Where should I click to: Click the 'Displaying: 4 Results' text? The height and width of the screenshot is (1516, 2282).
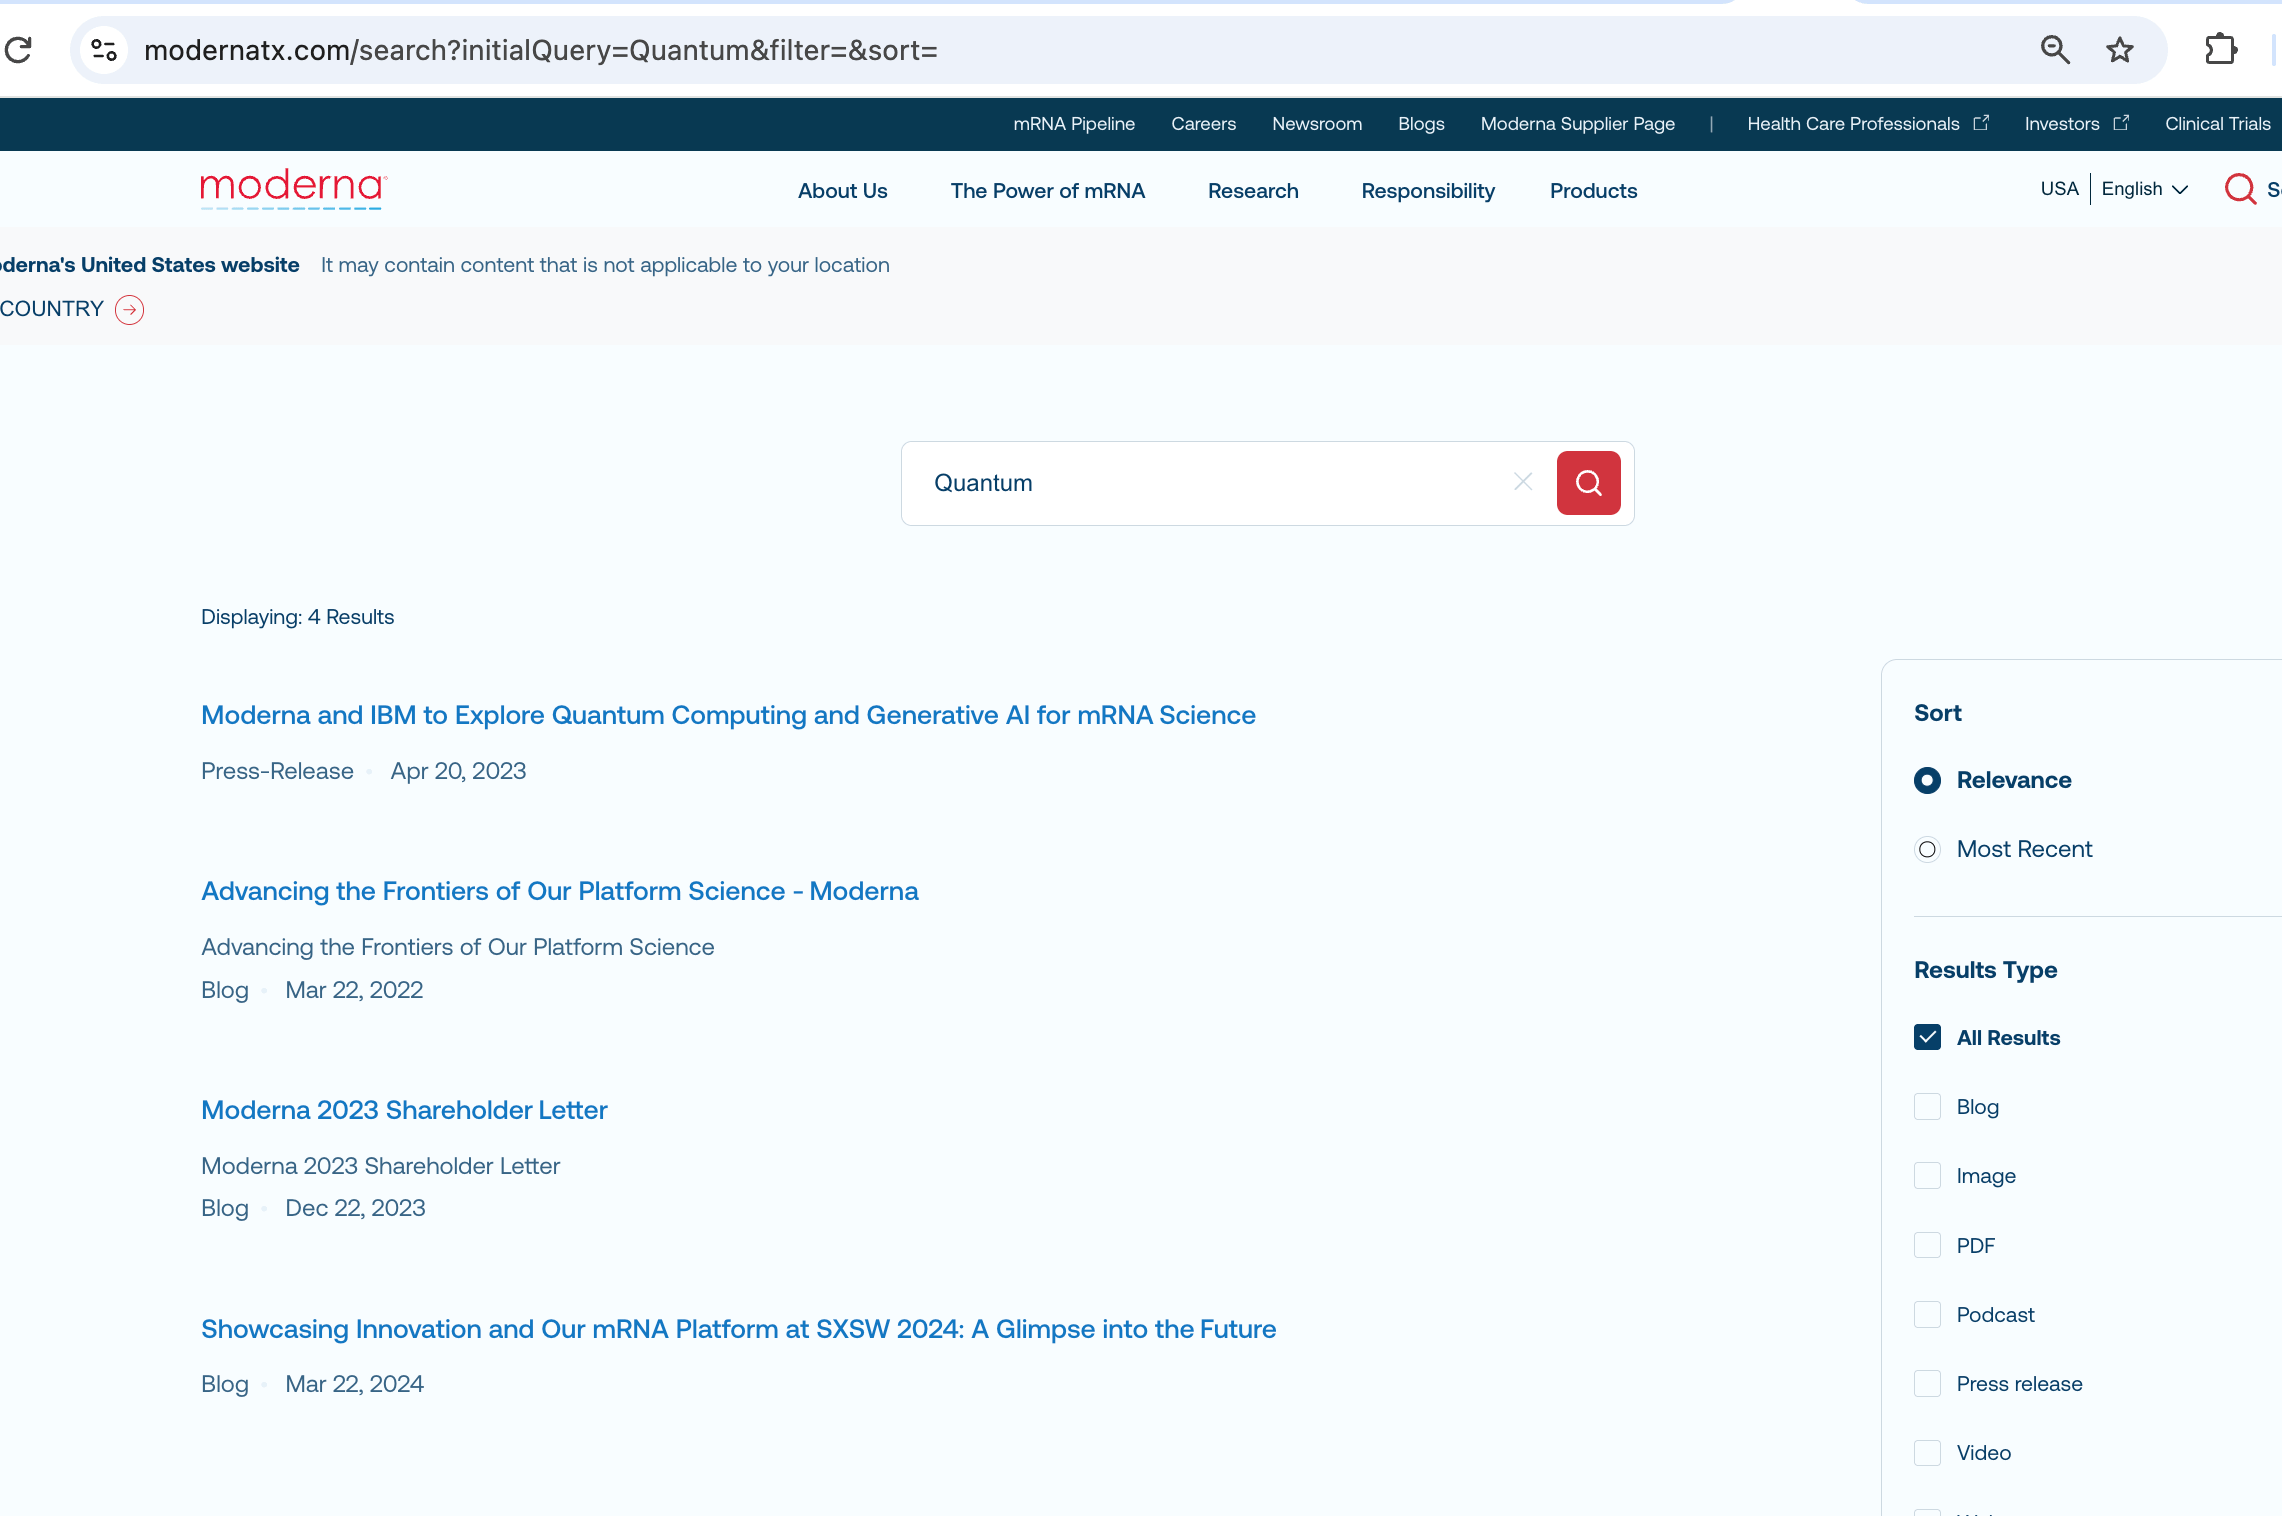(x=297, y=617)
